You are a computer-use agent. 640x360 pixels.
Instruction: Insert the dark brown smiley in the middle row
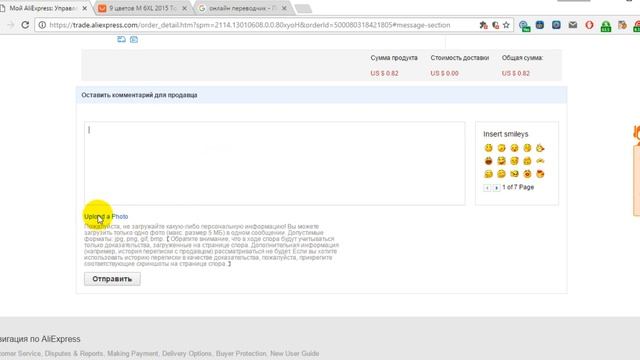pos(488,161)
